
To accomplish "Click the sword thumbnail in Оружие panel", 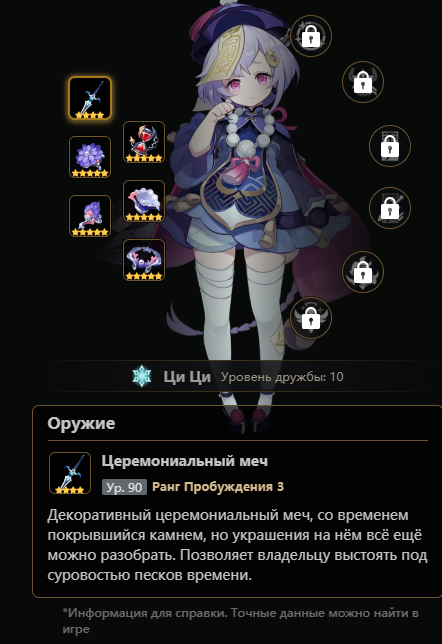I will pos(70,473).
